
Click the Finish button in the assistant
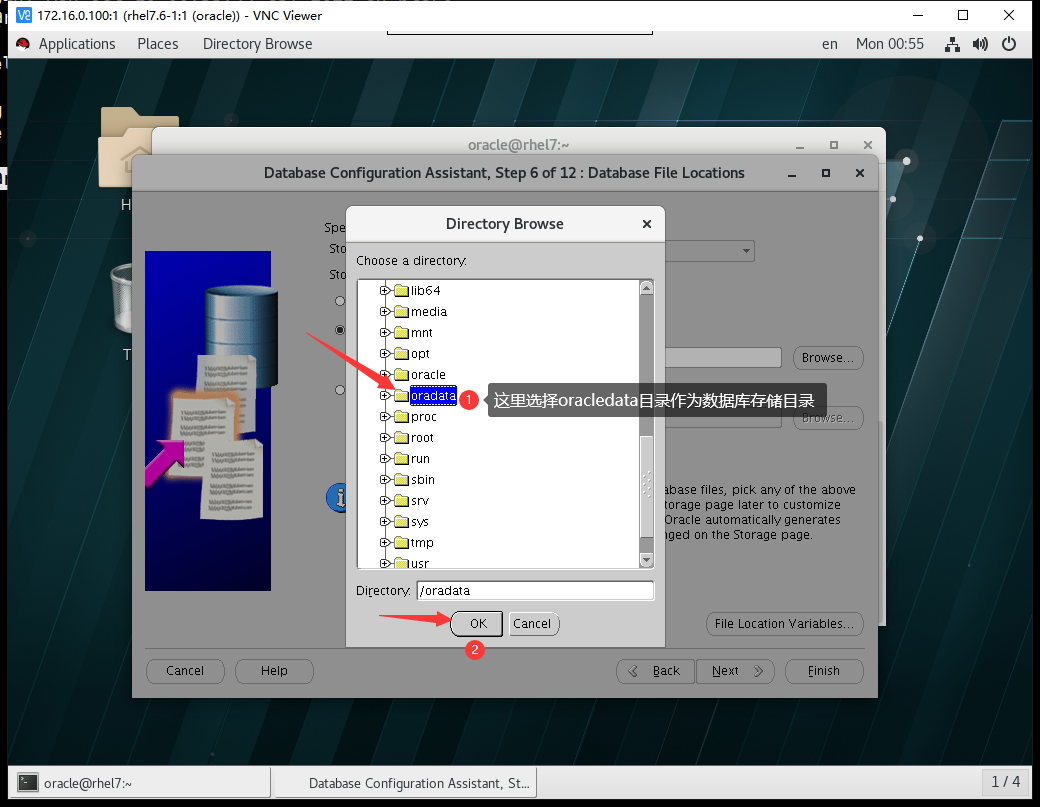824,671
